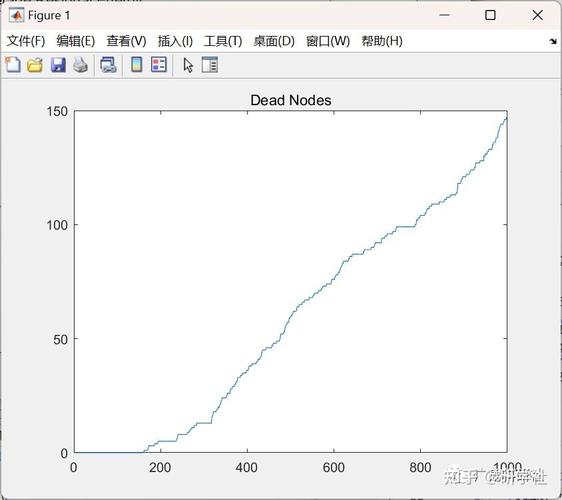Click the Print Figure icon
This screenshot has height=500, width=562.
click(81, 65)
